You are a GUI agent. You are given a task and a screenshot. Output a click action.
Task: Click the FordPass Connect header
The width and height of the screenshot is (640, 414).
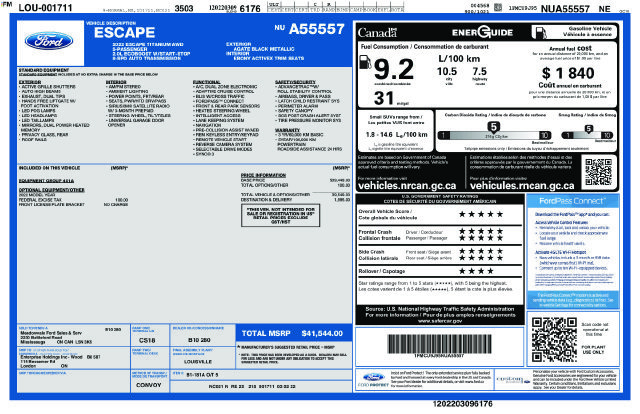(x=573, y=201)
